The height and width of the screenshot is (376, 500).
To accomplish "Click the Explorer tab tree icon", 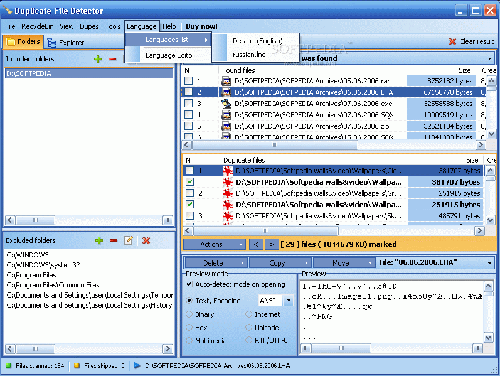I will coord(51,42).
